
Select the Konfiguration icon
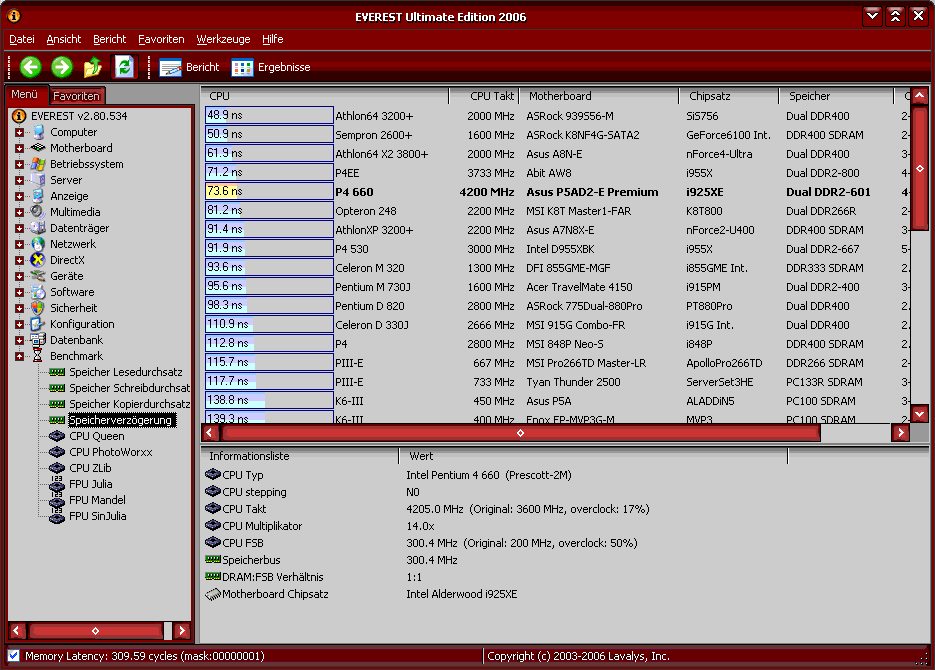[38, 324]
